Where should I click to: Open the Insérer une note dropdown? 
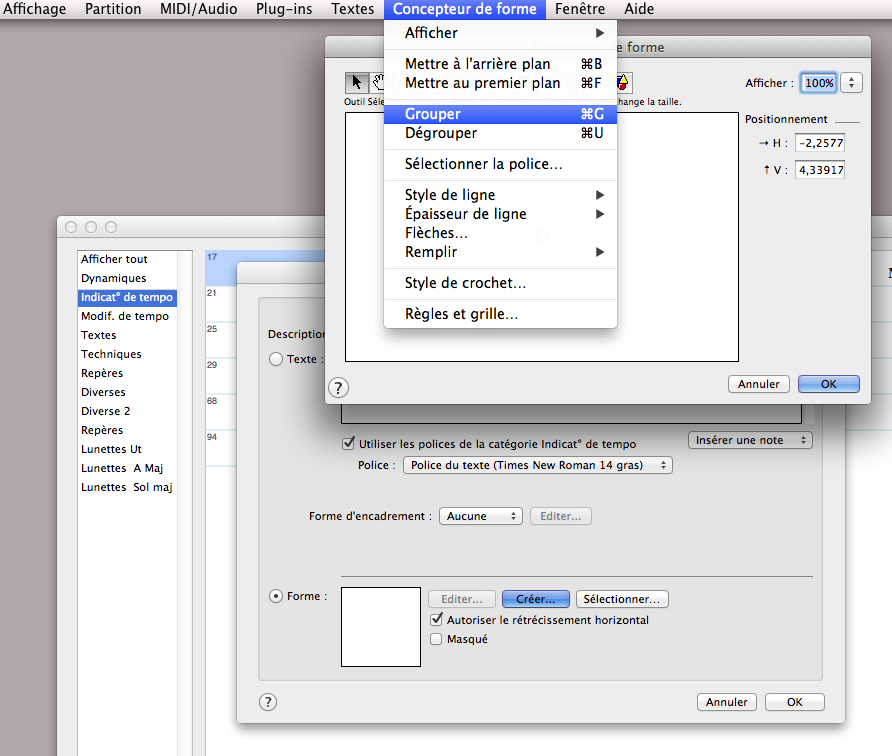click(x=750, y=440)
